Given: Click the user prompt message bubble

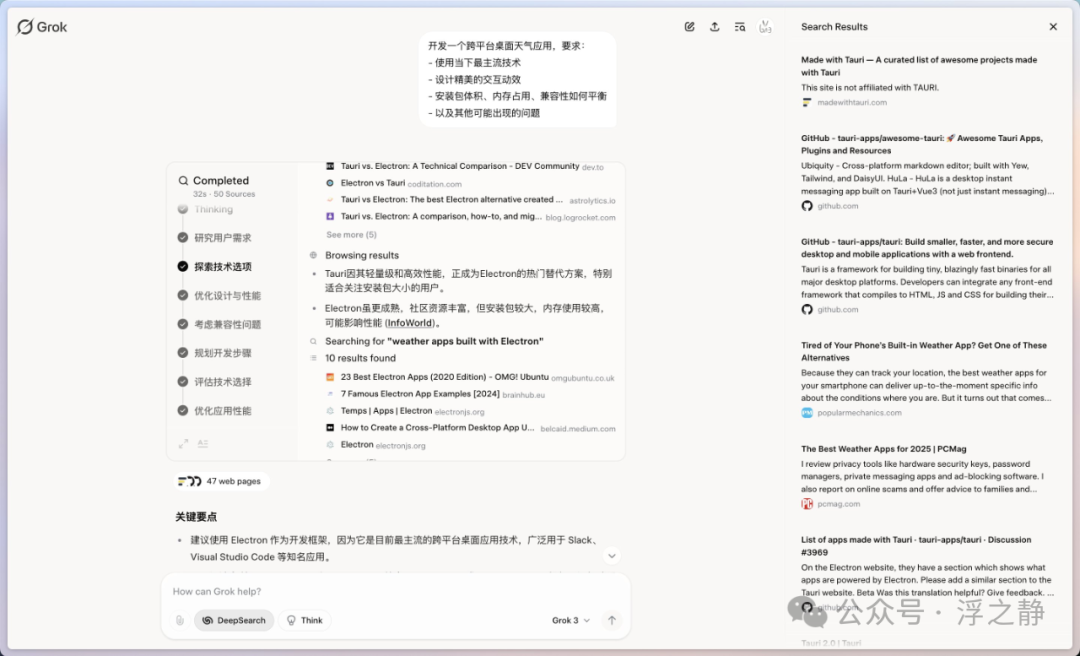Looking at the screenshot, I should tap(517, 79).
